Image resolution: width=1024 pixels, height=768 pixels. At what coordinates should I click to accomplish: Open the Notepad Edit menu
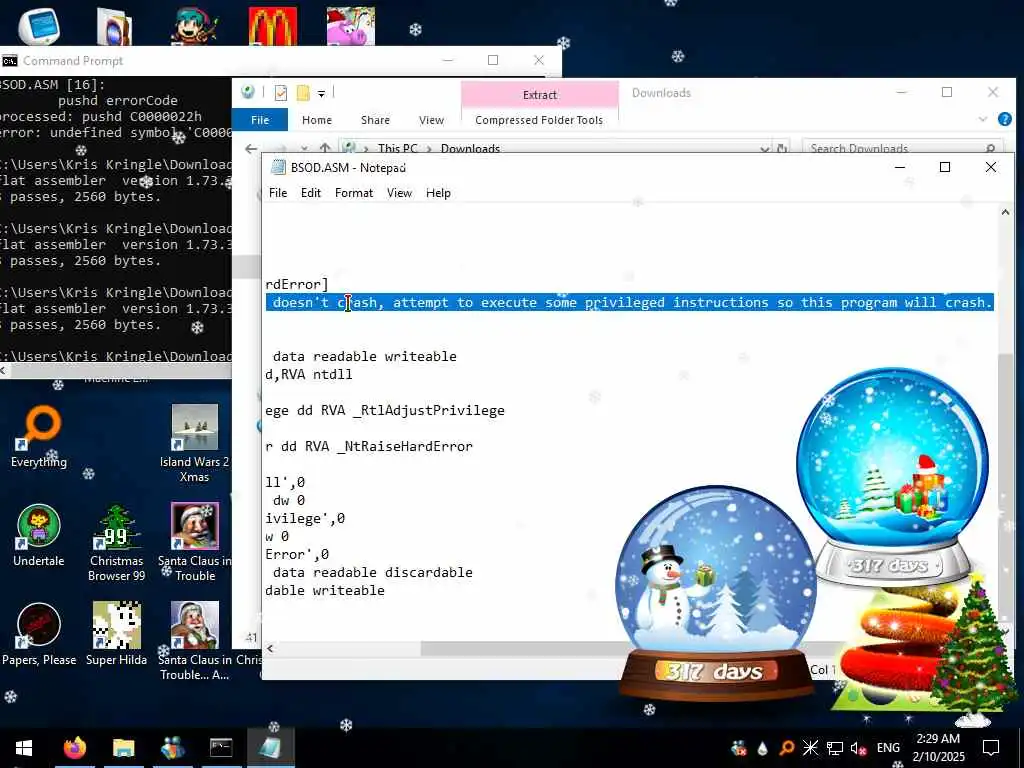point(311,193)
